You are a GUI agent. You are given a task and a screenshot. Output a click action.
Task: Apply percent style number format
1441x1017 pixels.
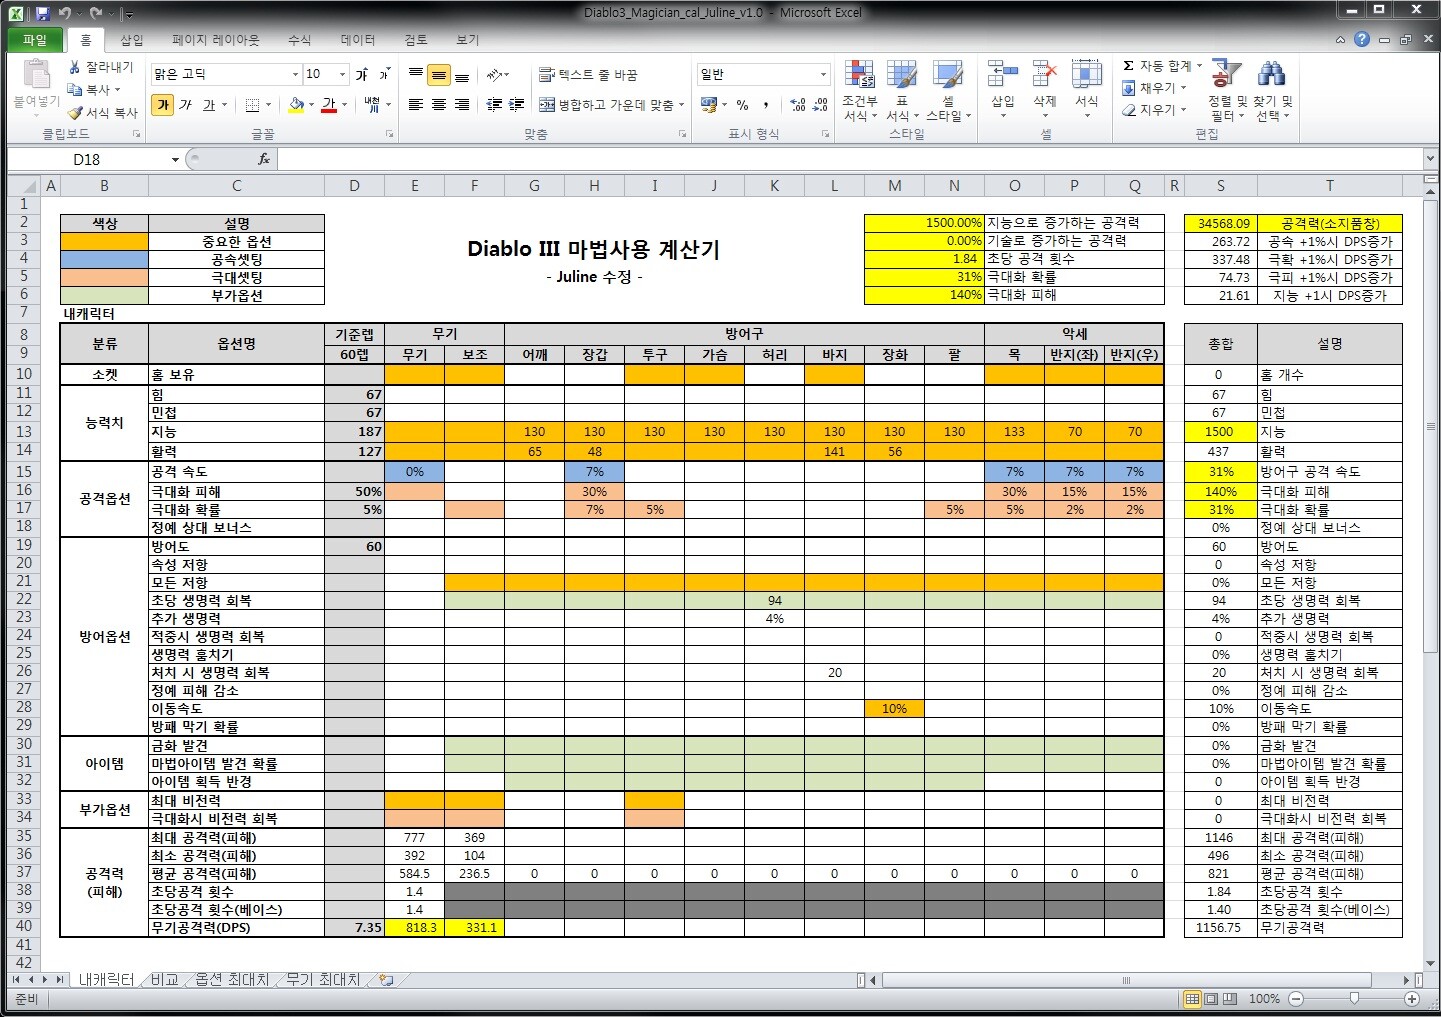[742, 105]
